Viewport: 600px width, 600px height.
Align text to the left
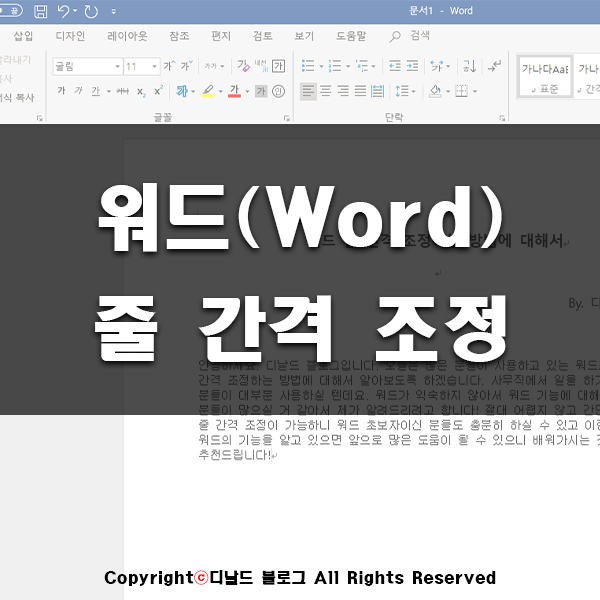(308, 91)
